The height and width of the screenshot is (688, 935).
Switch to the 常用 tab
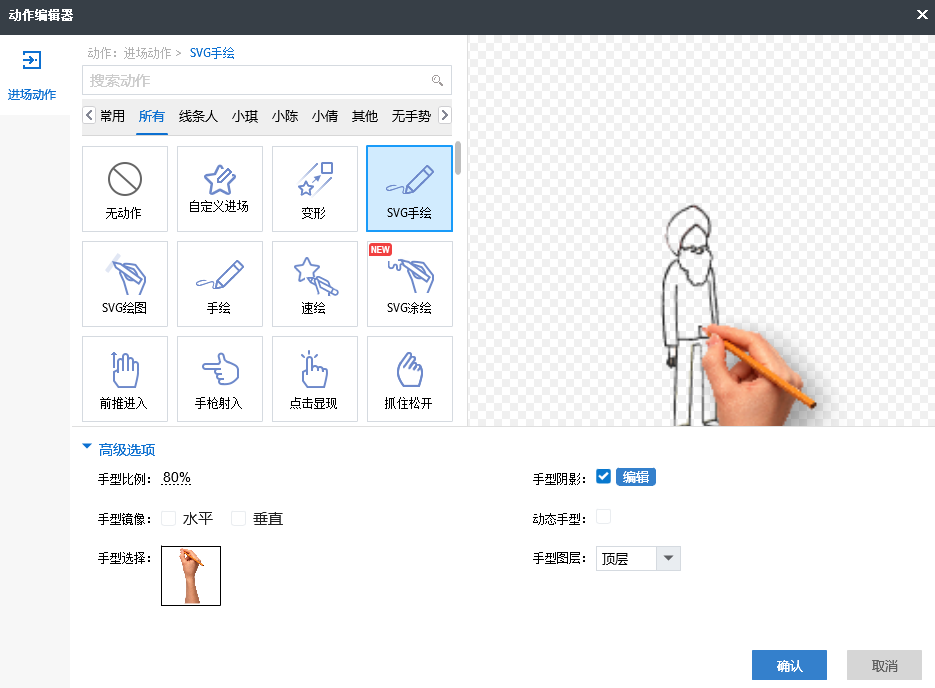[113, 116]
